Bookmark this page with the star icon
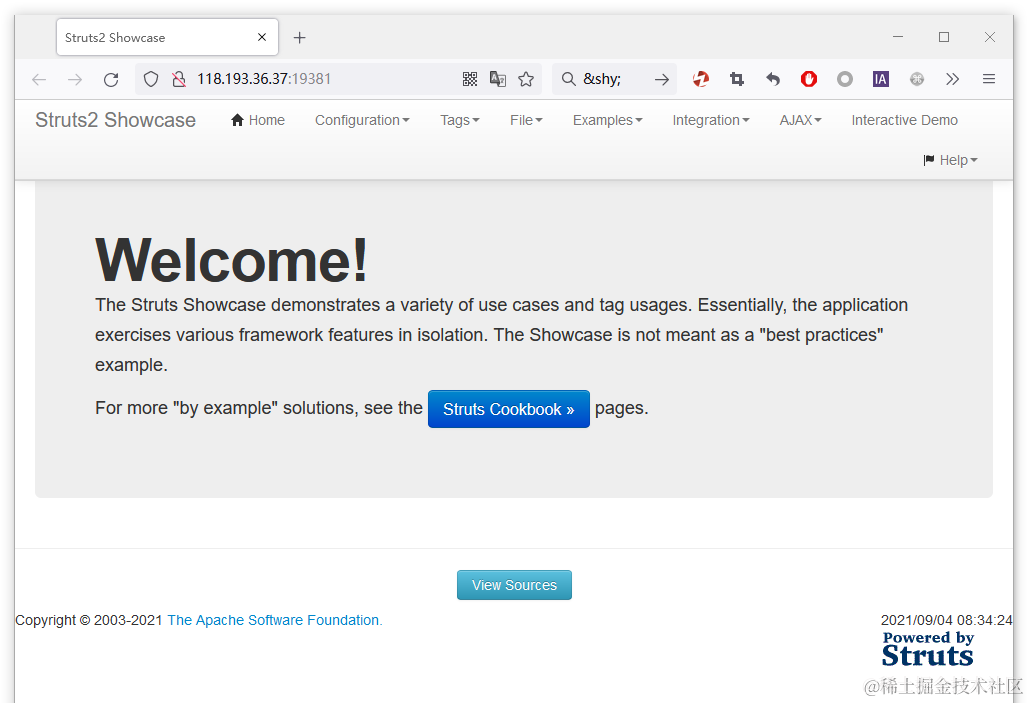This screenshot has height=703, width=1030. (x=526, y=79)
